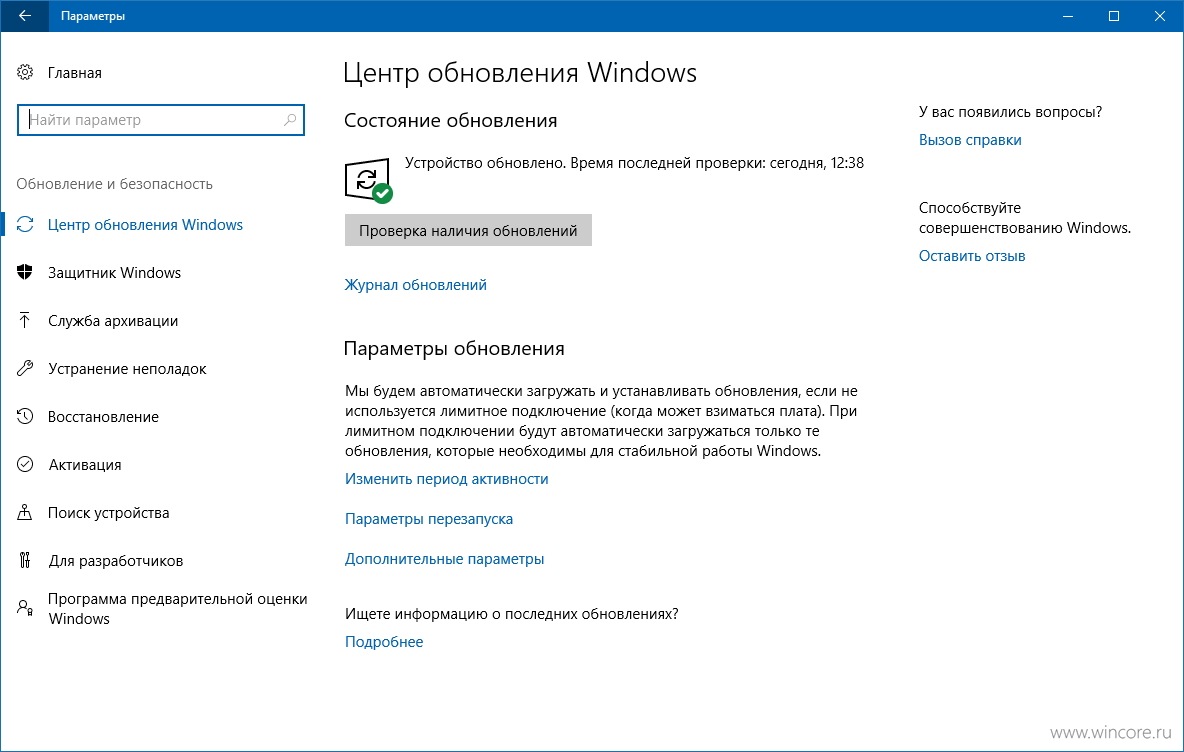The width and height of the screenshot is (1184, 752).
Task: Click the Поиск устройства locator icon
Action: coord(25,513)
